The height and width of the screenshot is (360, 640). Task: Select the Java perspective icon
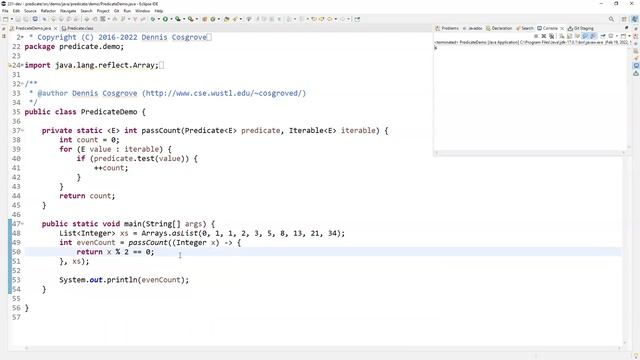pyautogui.click(x=634, y=19)
